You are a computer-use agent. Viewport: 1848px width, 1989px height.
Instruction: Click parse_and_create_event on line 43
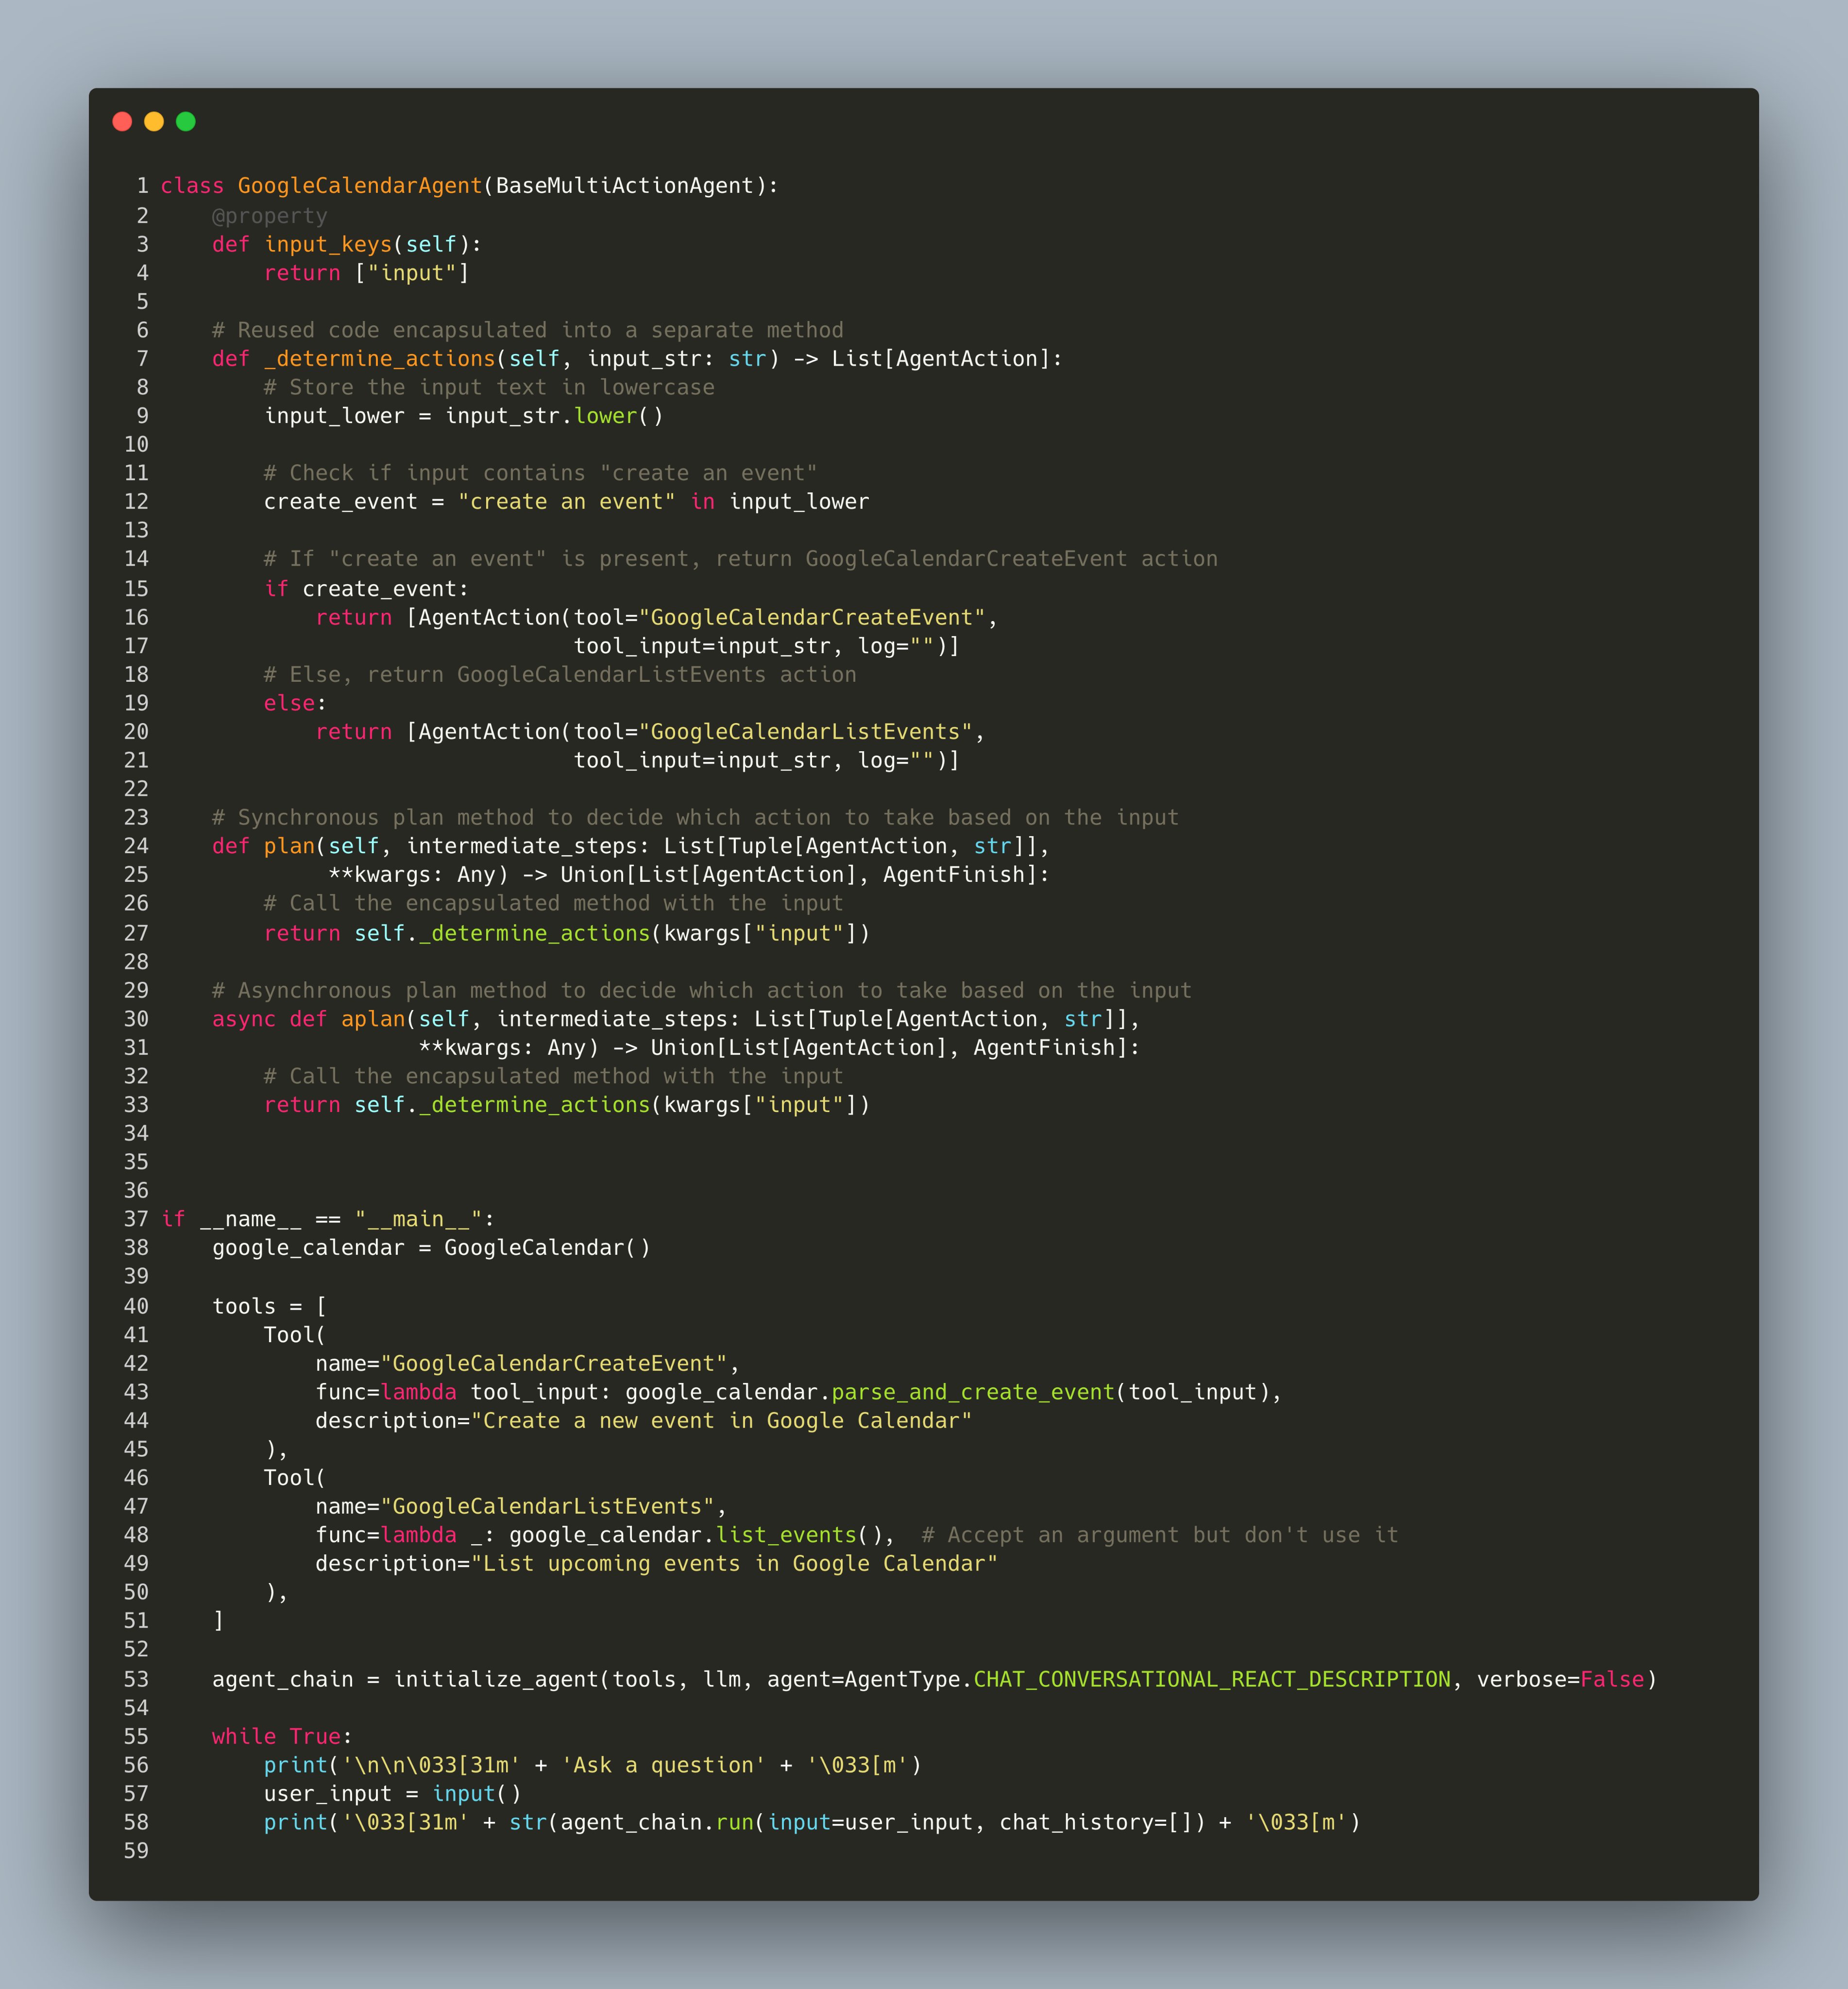point(972,1393)
